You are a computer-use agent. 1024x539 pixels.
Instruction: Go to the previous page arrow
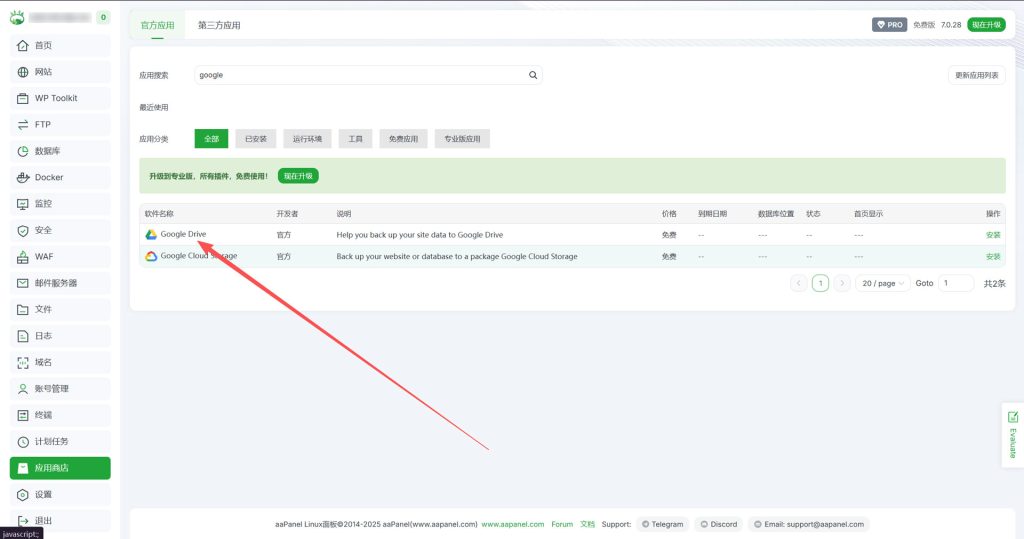(799, 284)
